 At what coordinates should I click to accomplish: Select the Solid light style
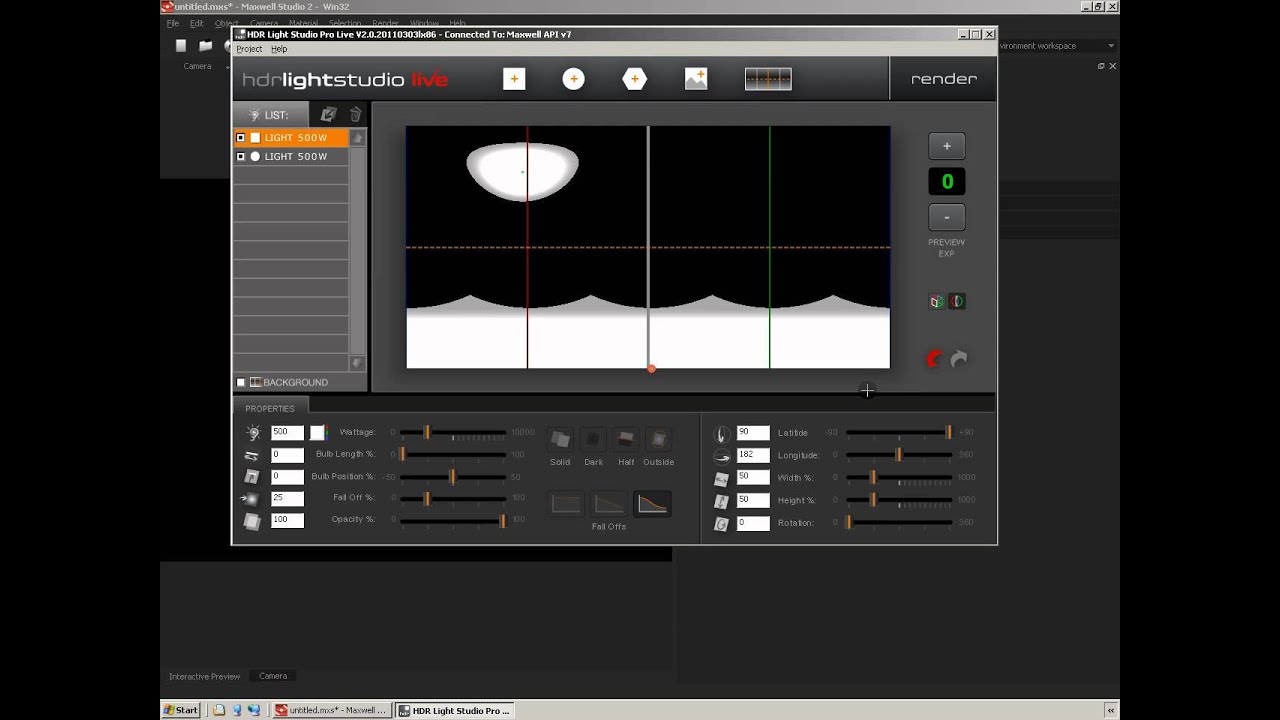[560, 439]
